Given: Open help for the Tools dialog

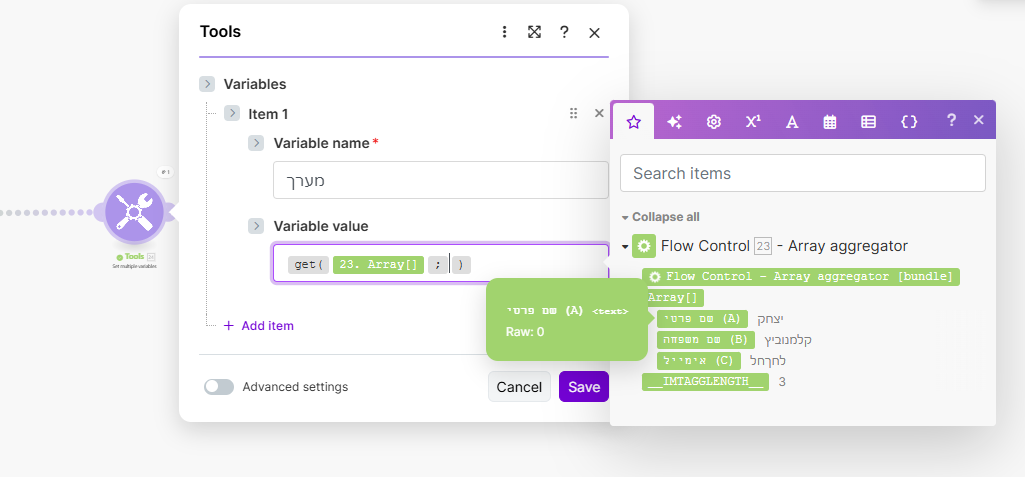Looking at the screenshot, I should (x=564, y=32).
